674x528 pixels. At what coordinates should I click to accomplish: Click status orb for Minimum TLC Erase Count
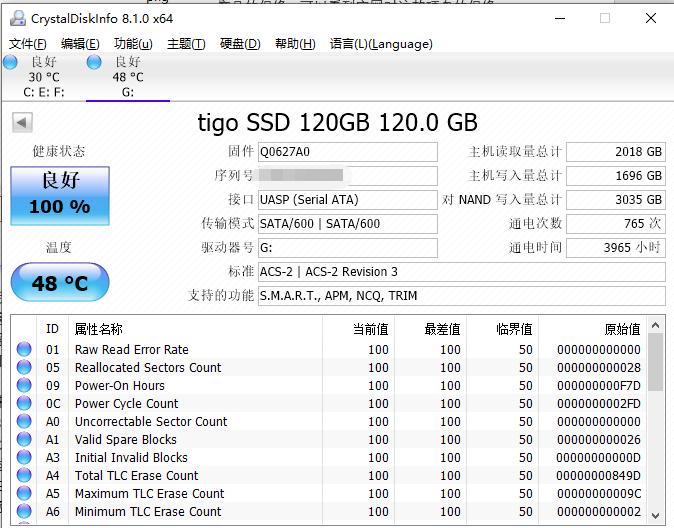pyautogui.click(x=24, y=511)
